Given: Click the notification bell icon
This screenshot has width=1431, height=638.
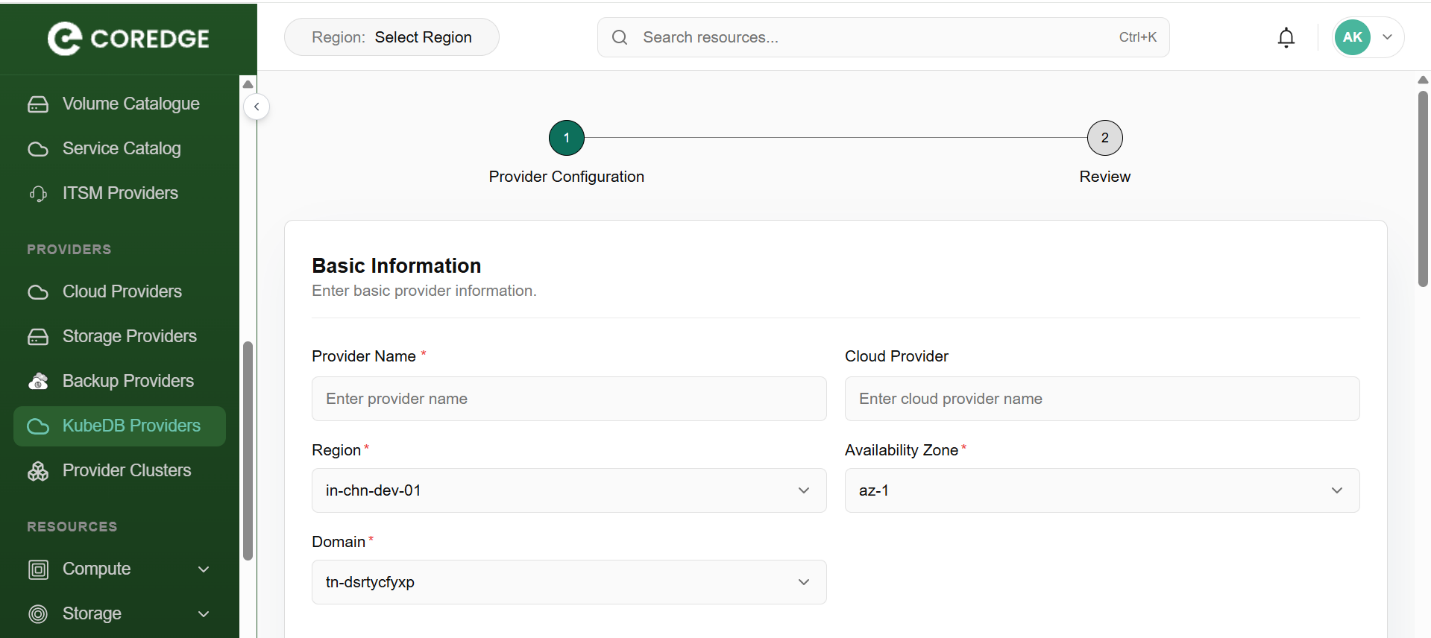Looking at the screenshot, I should (1286, 38).
